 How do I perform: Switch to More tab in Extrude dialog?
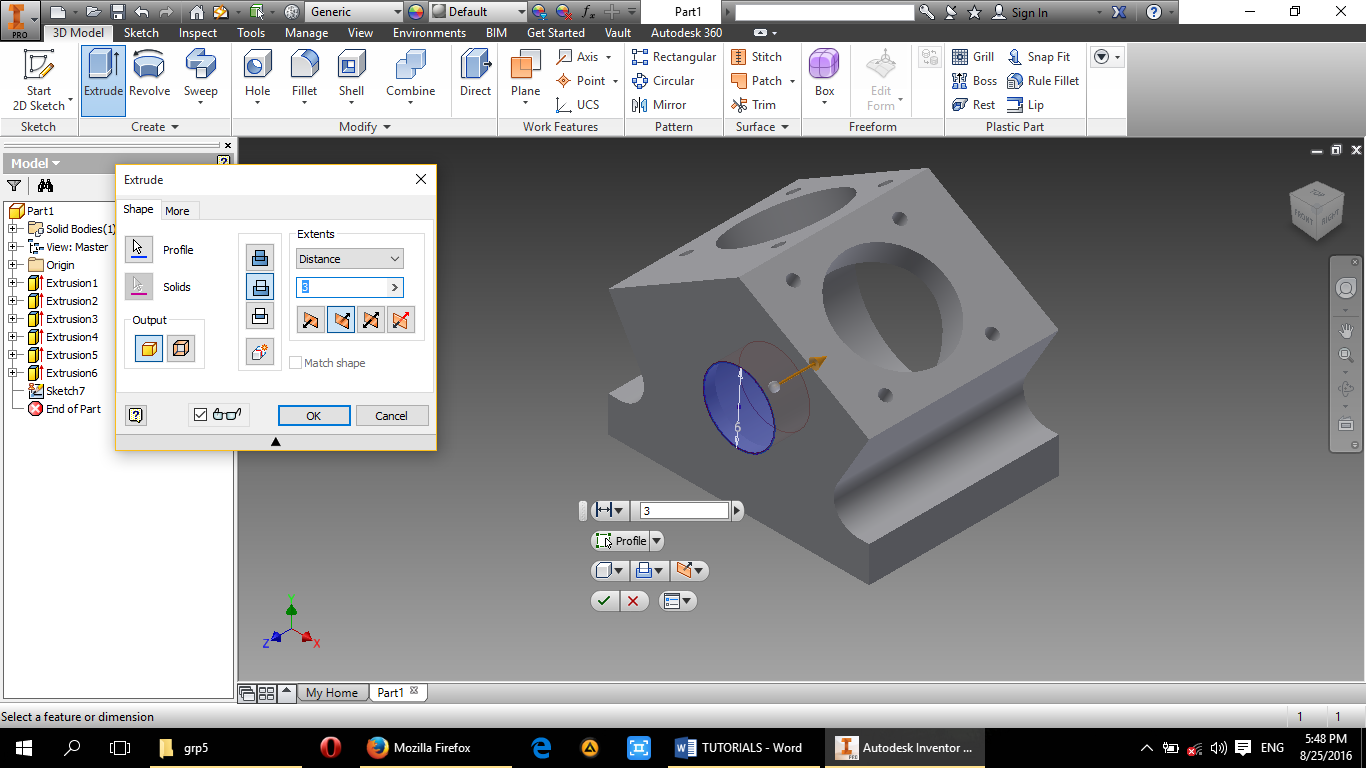coord(177,211)
